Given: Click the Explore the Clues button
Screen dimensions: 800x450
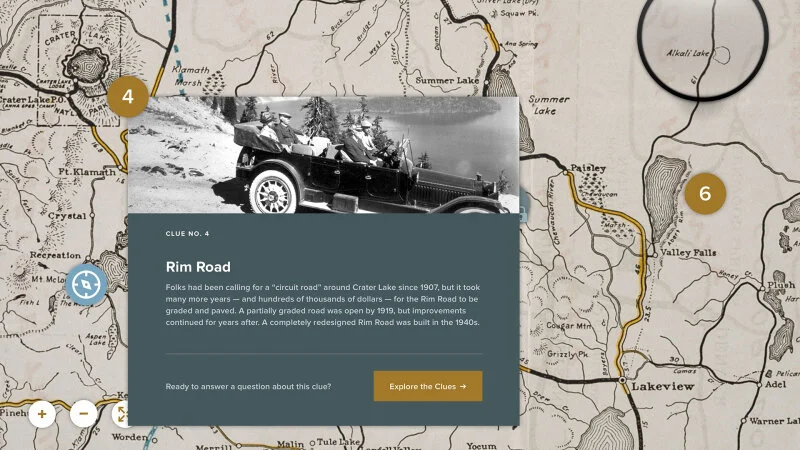Looking at the screenshot, I should coord(428,386).
